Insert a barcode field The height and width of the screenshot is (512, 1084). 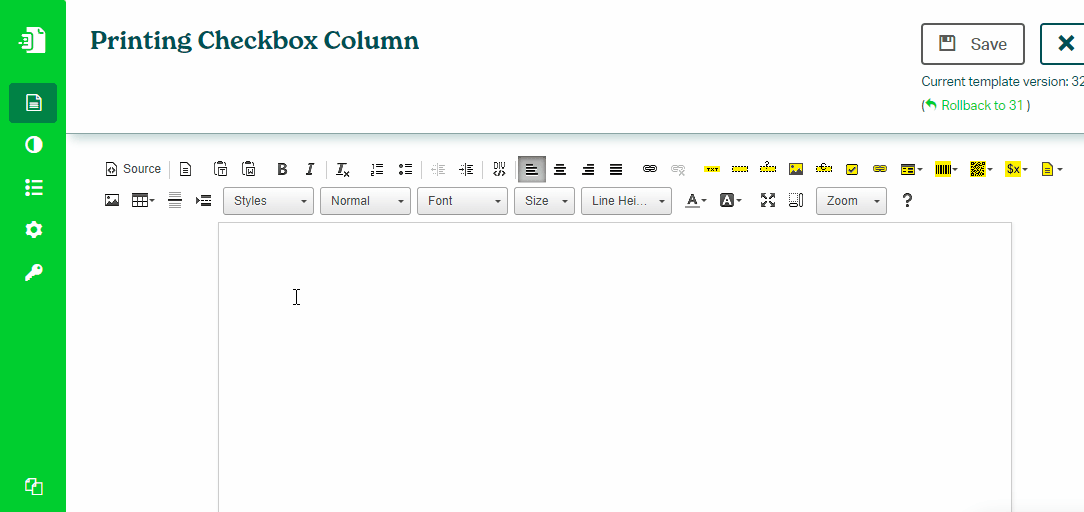[945, 170]
